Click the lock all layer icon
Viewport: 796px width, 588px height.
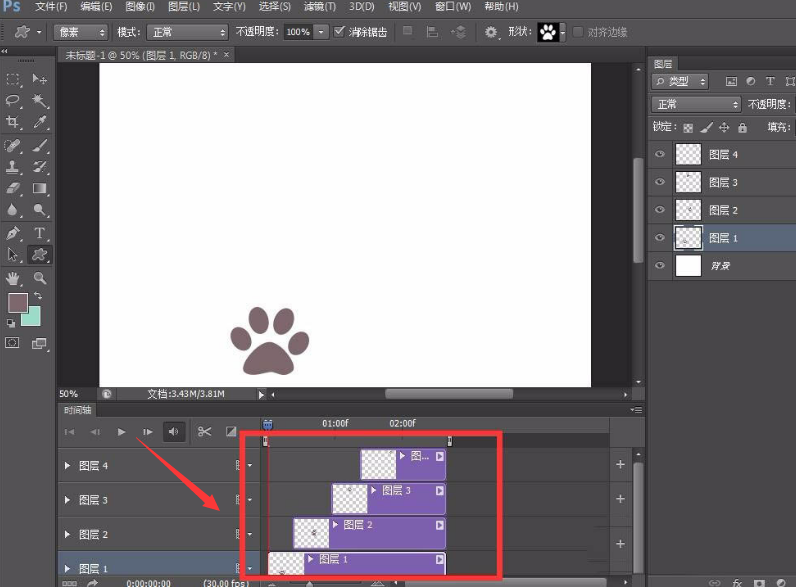[x=742, y=128]
